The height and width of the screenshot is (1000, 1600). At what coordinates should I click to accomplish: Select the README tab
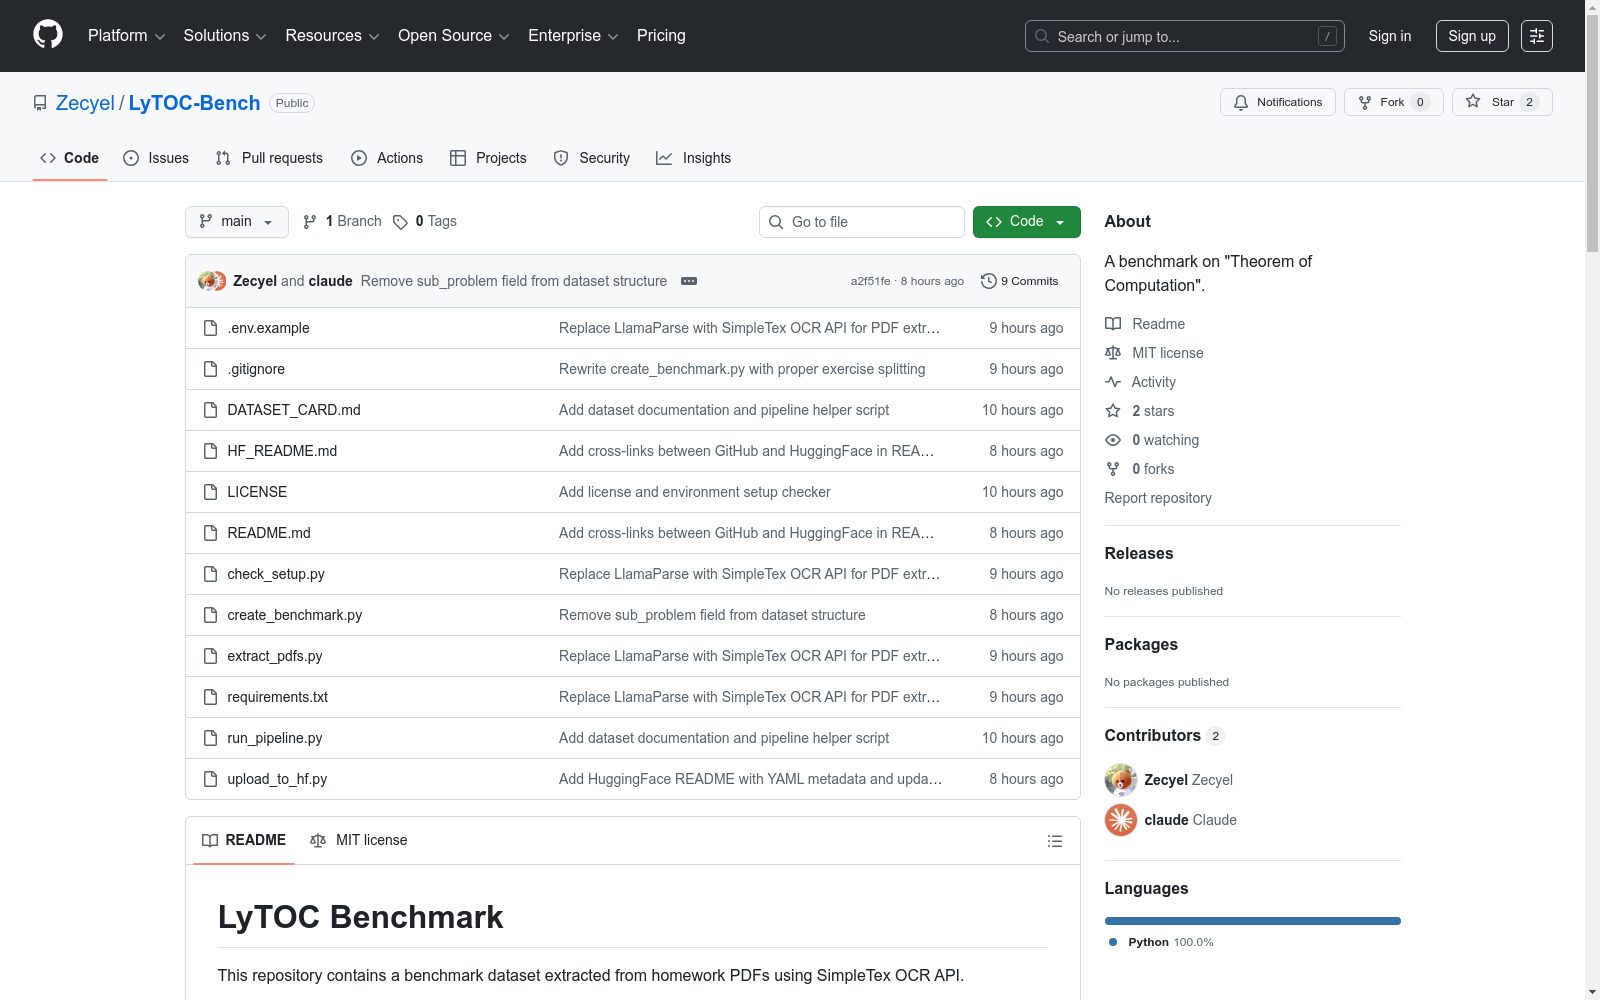tap(244, 841)
